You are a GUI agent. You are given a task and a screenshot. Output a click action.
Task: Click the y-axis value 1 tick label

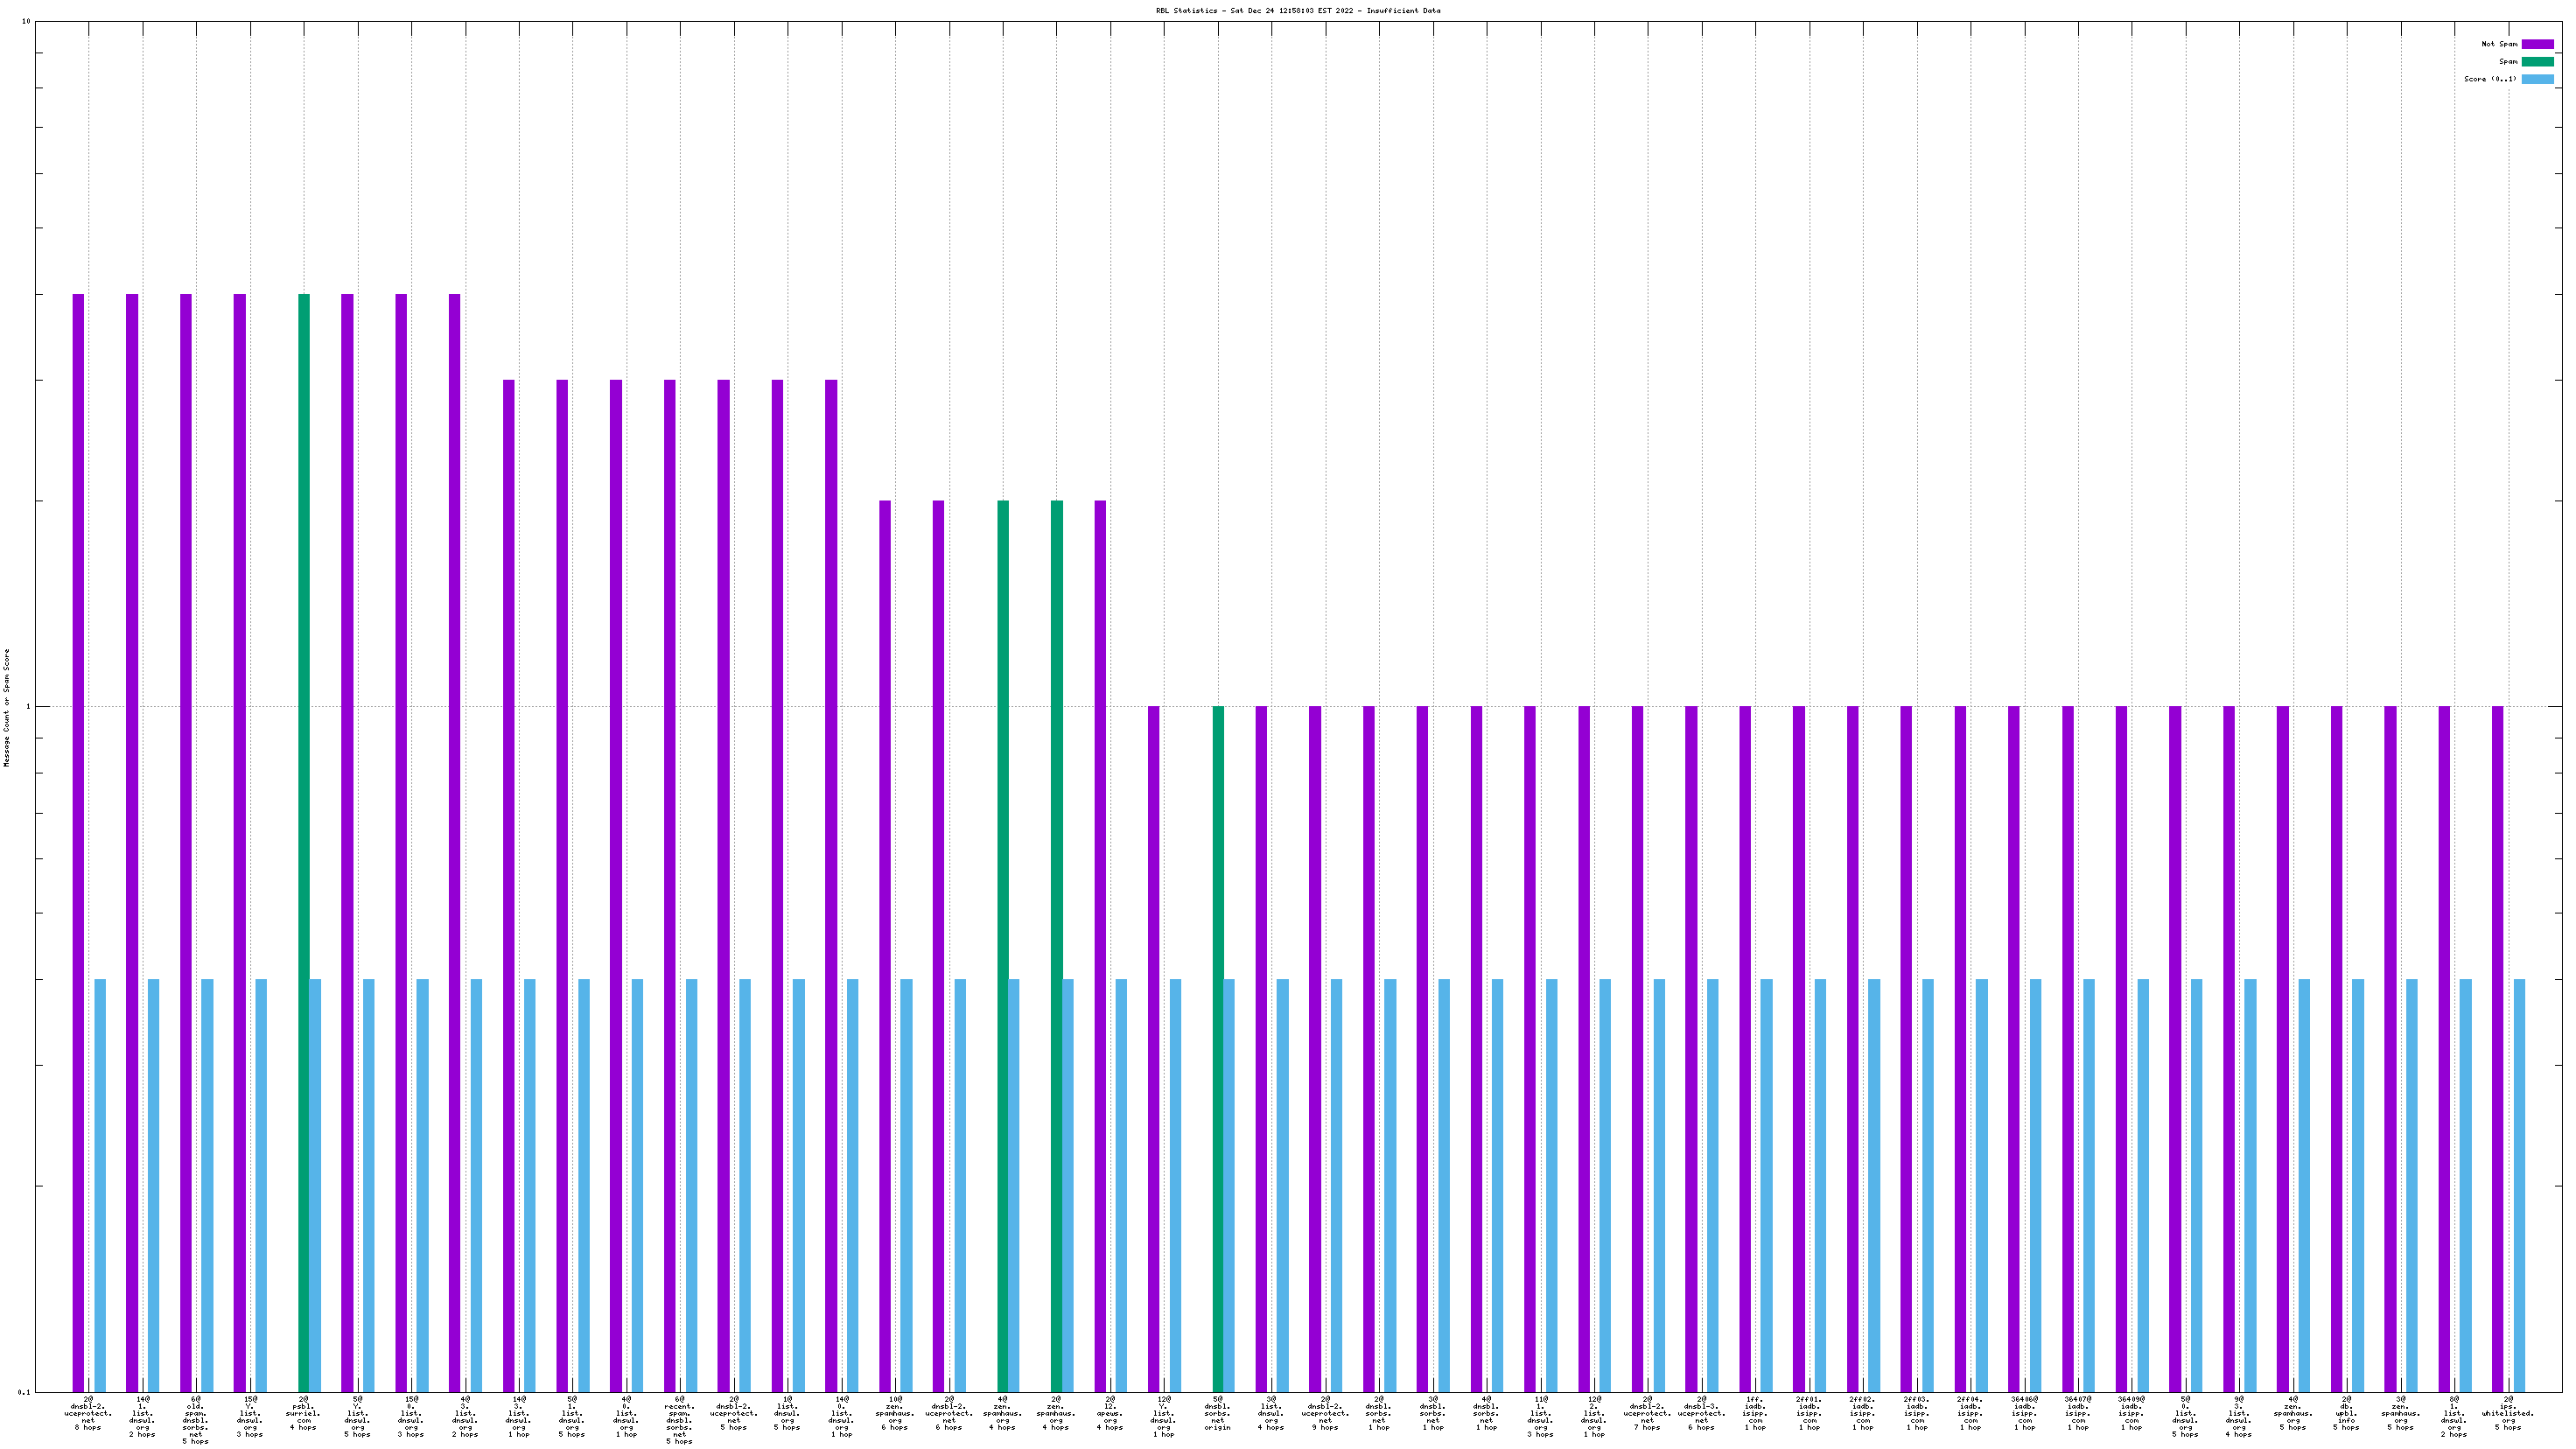coord(28,707)
